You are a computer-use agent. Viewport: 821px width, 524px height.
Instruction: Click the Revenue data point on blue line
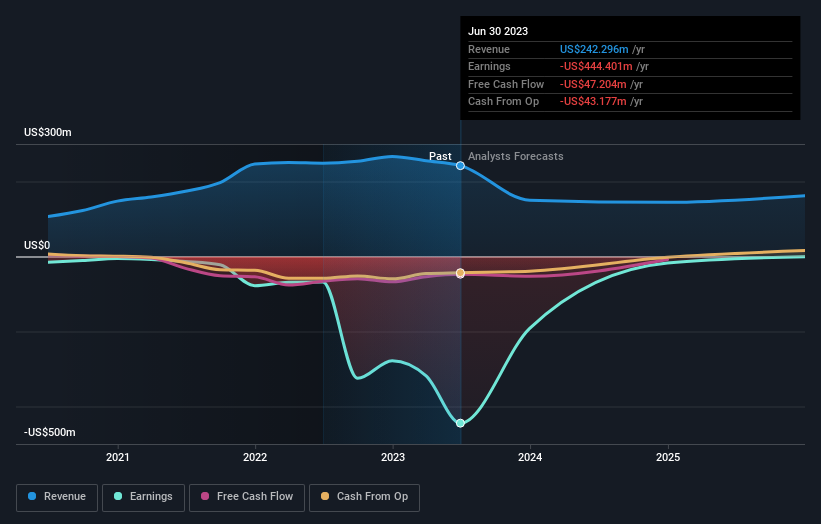[460, 166]
